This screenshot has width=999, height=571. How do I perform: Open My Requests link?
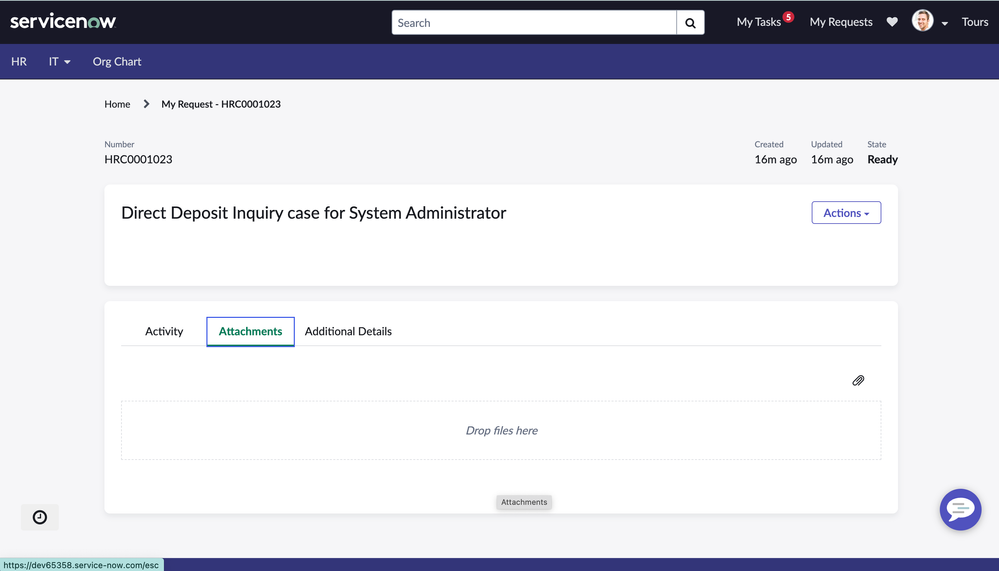click(841, 22)
